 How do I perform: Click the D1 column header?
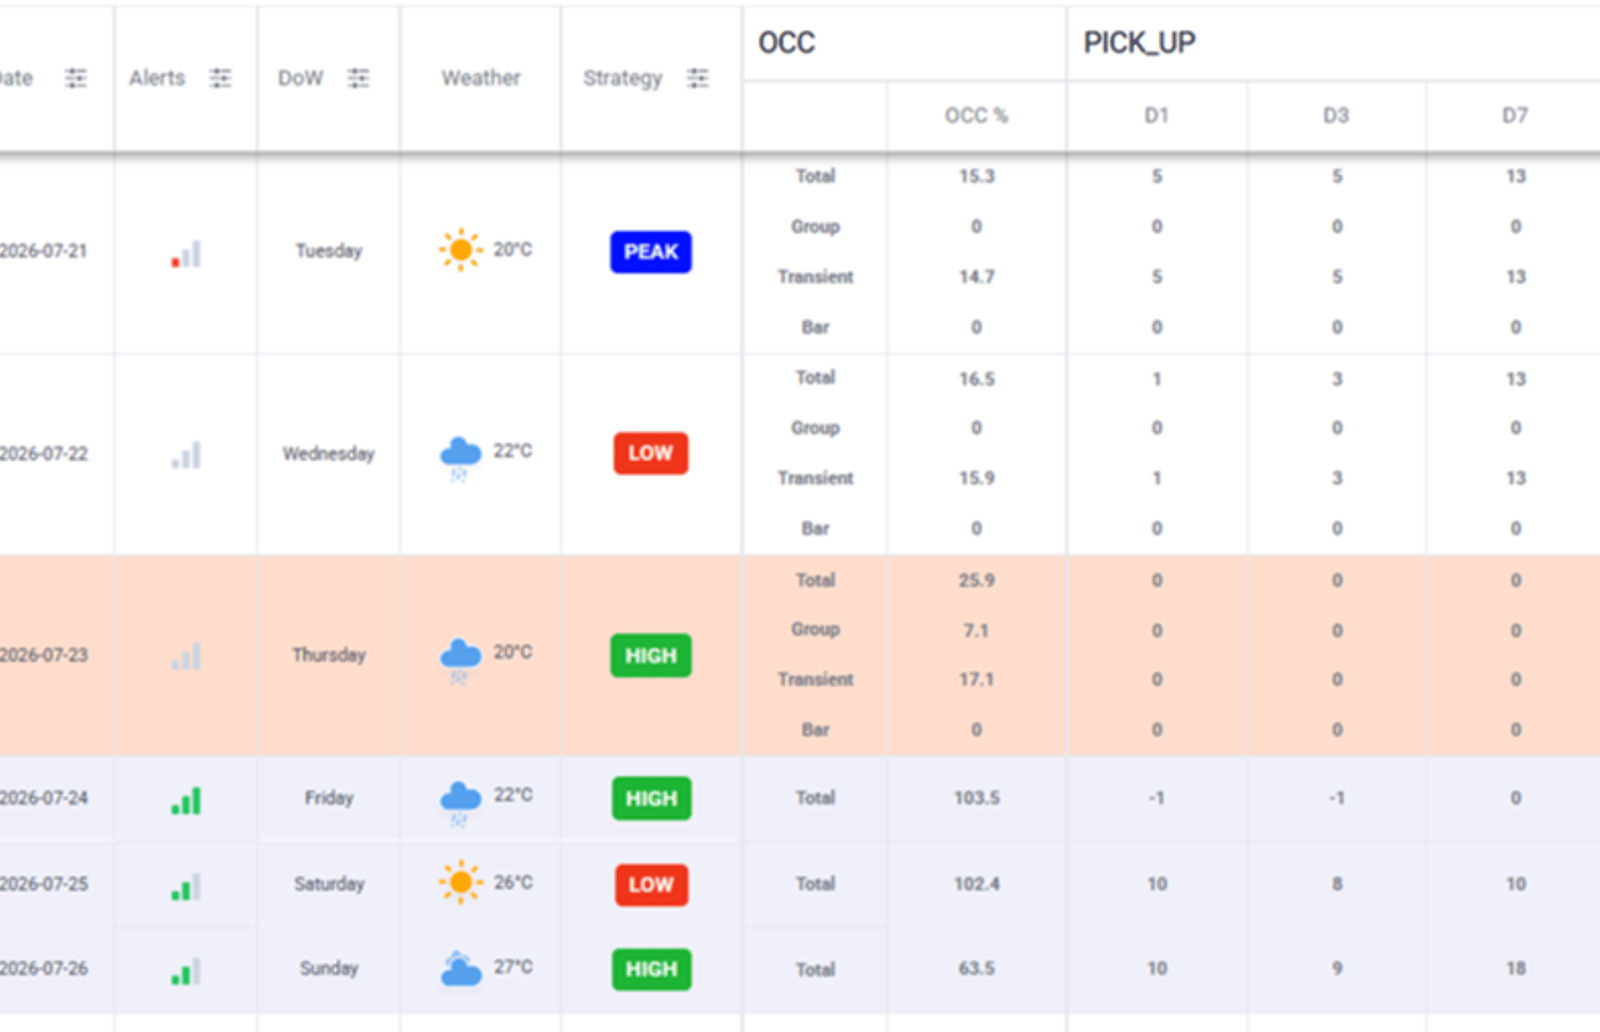click(x=1157, y=116)
